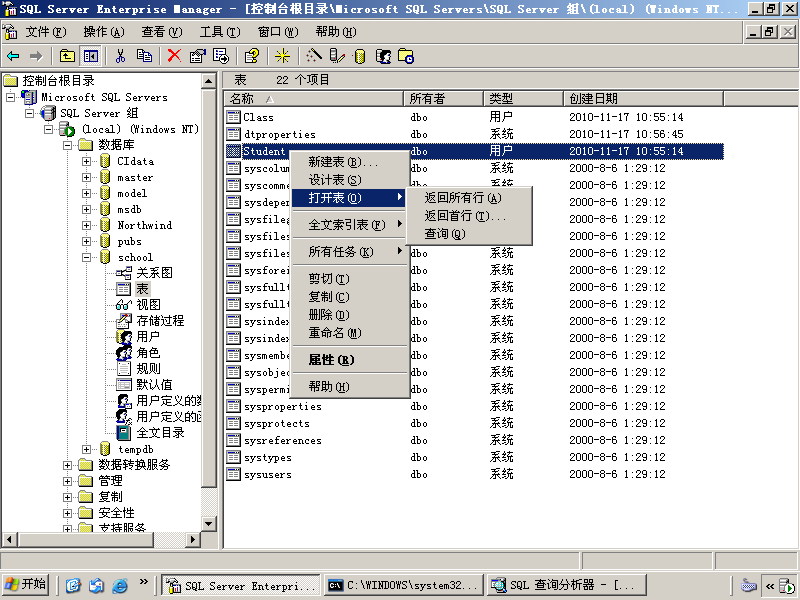Click the tree pane scroll-down arrow
This screenshot has width=800, height=600.
point(209,524)
